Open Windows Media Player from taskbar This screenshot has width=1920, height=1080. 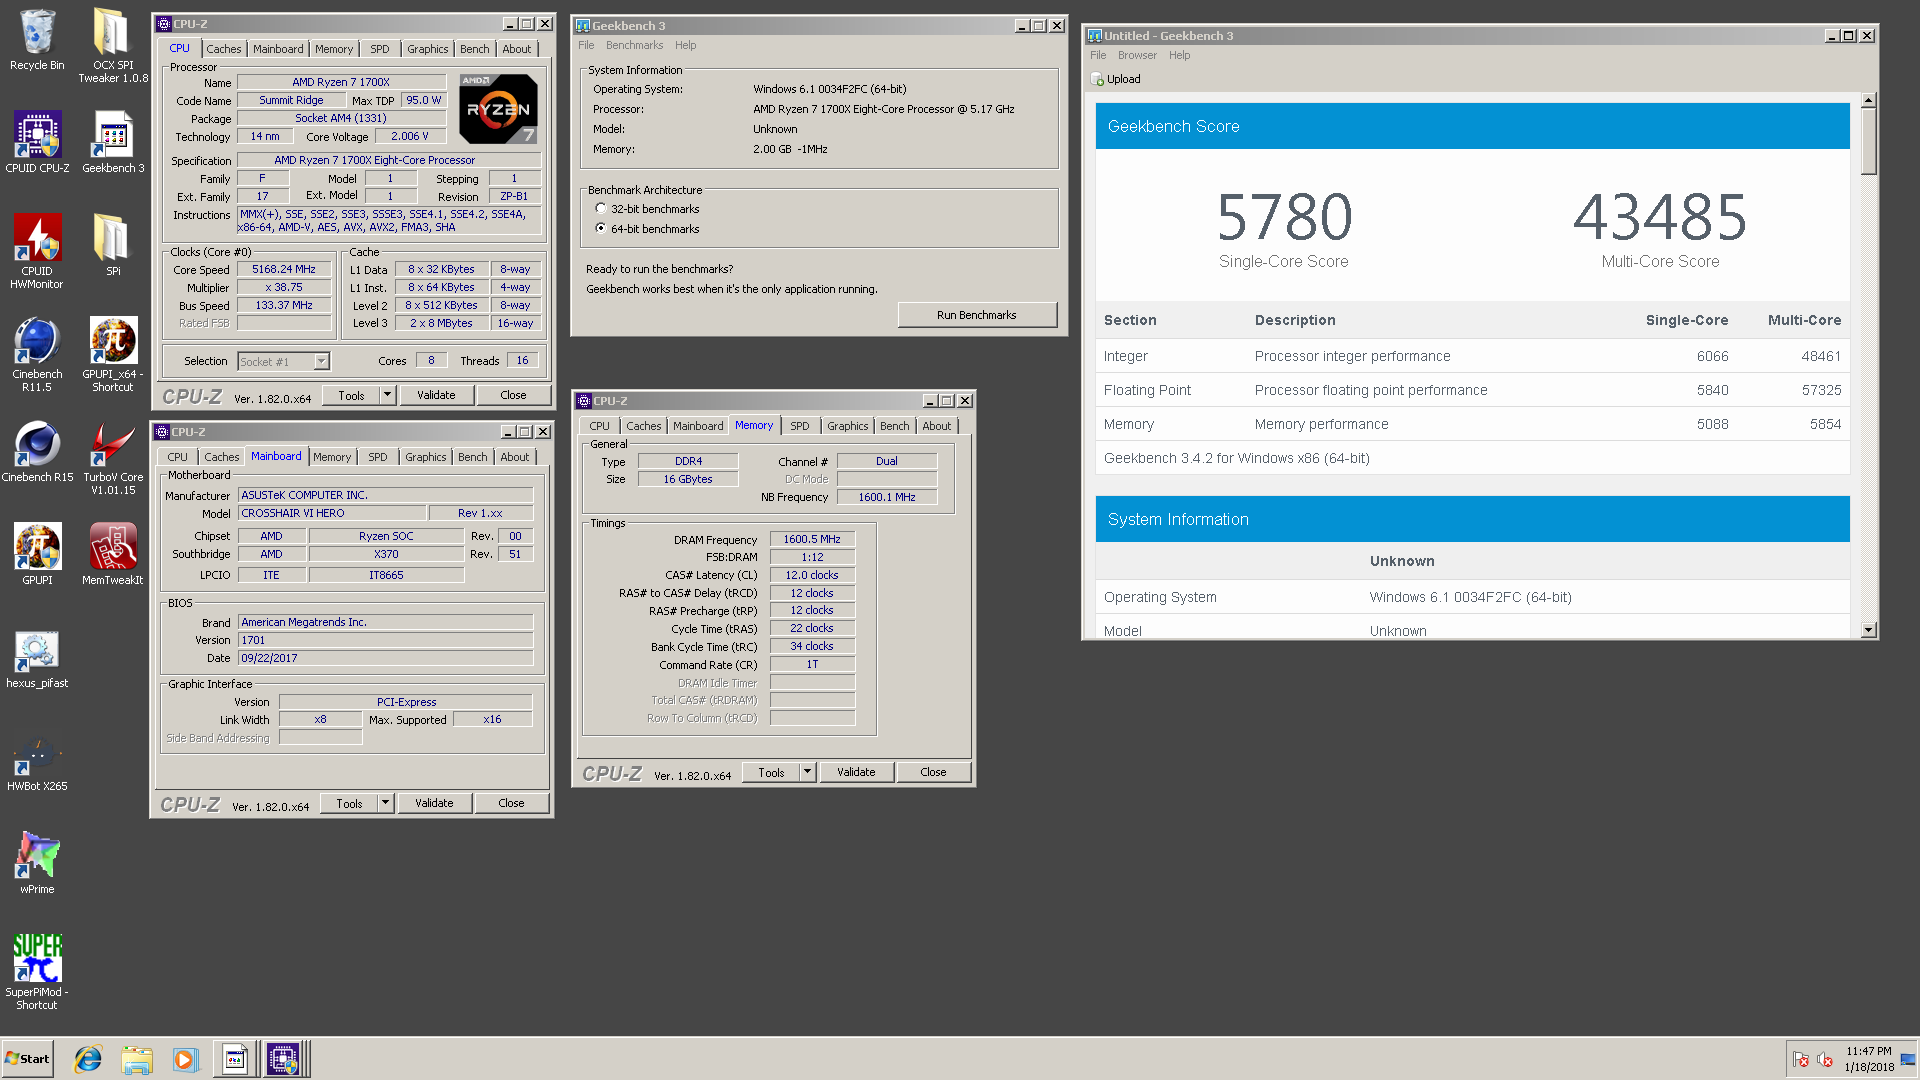coord(185,1059)
